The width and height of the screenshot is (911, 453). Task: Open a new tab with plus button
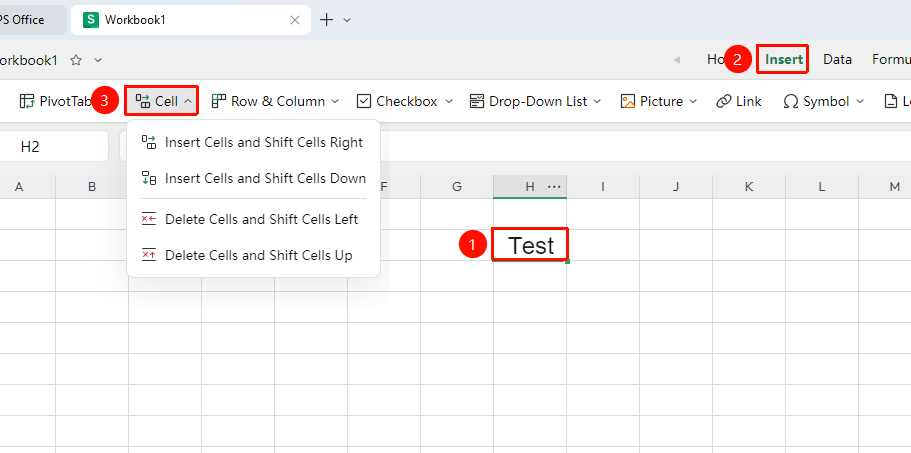pyautogui.click(x=327, y=20)
